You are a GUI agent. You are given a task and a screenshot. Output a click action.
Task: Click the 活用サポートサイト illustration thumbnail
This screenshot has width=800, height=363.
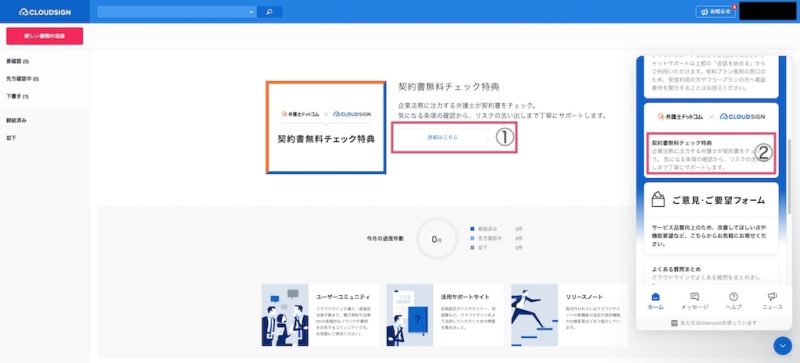click(410, 315)
